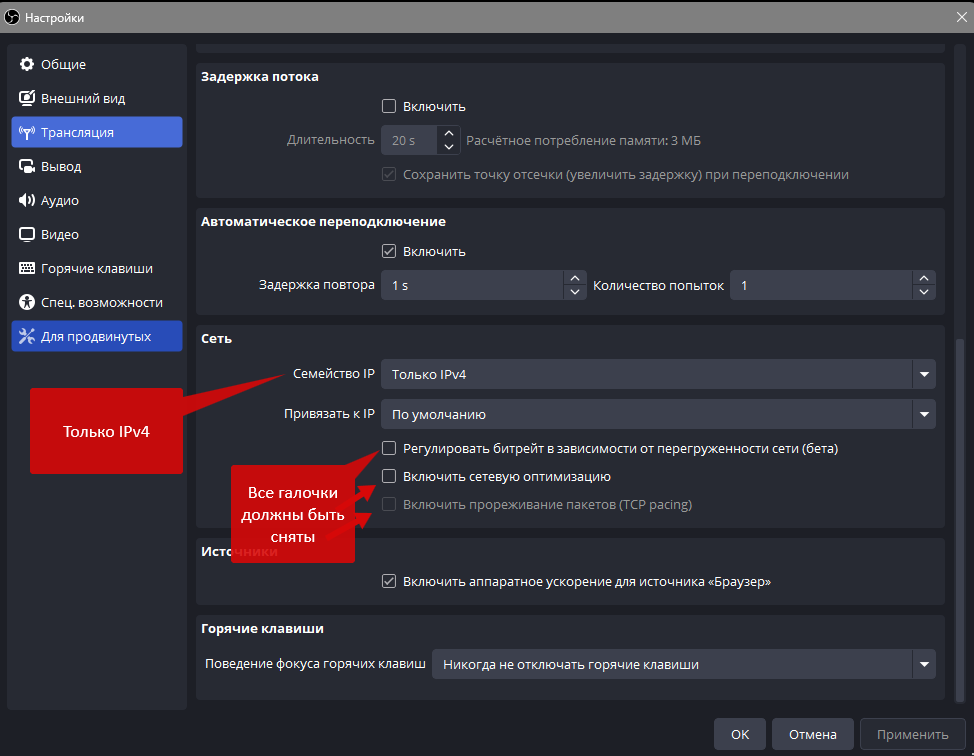Open the Семейство IP dropdown
The image size is (974, 756).
tap(658, 374)
